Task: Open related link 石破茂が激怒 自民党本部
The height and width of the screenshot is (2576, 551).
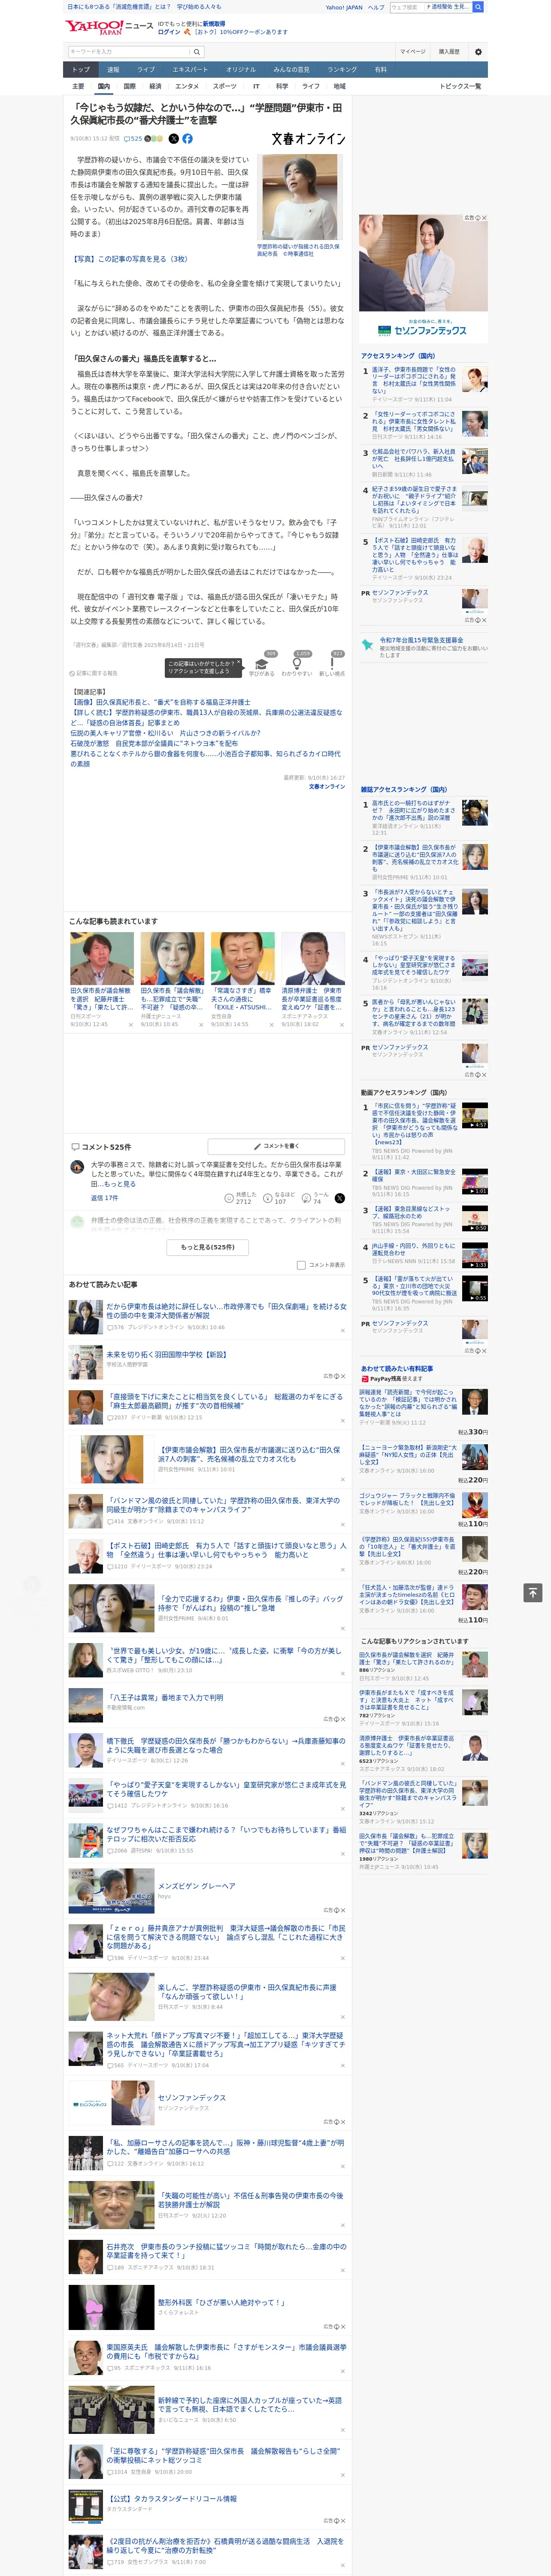Action: (154, 744)
